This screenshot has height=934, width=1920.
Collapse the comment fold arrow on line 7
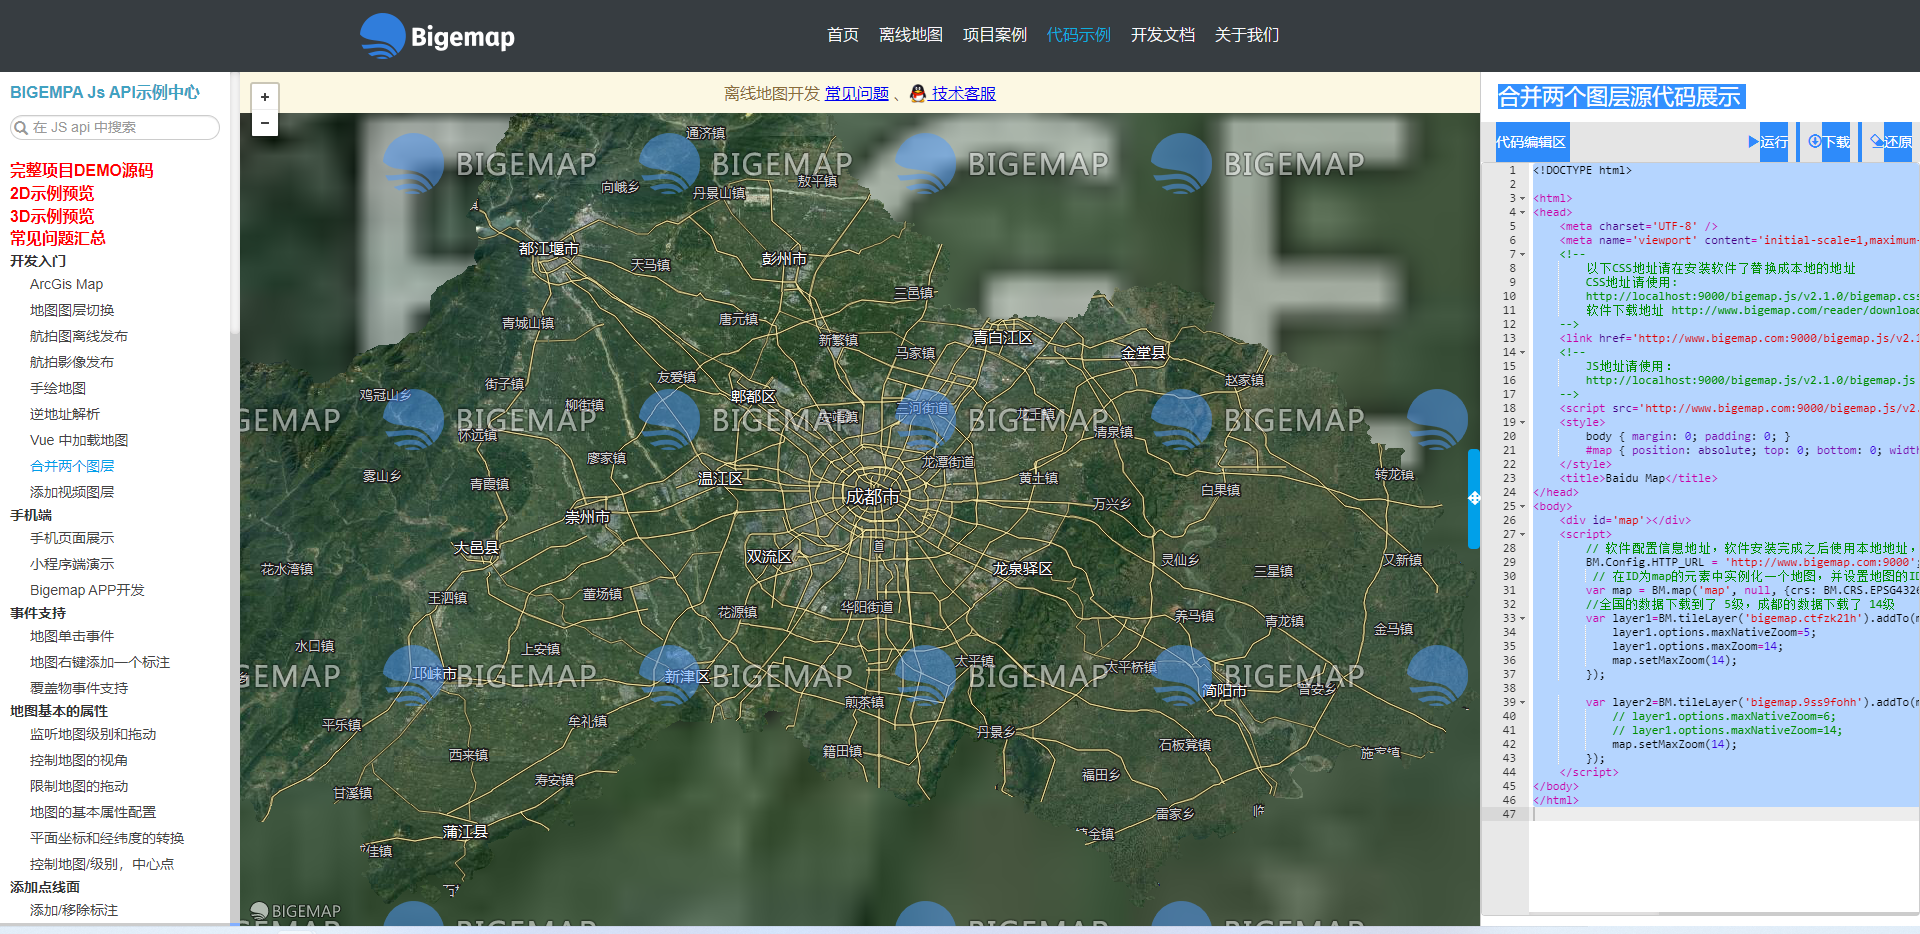coord(1522,254)
